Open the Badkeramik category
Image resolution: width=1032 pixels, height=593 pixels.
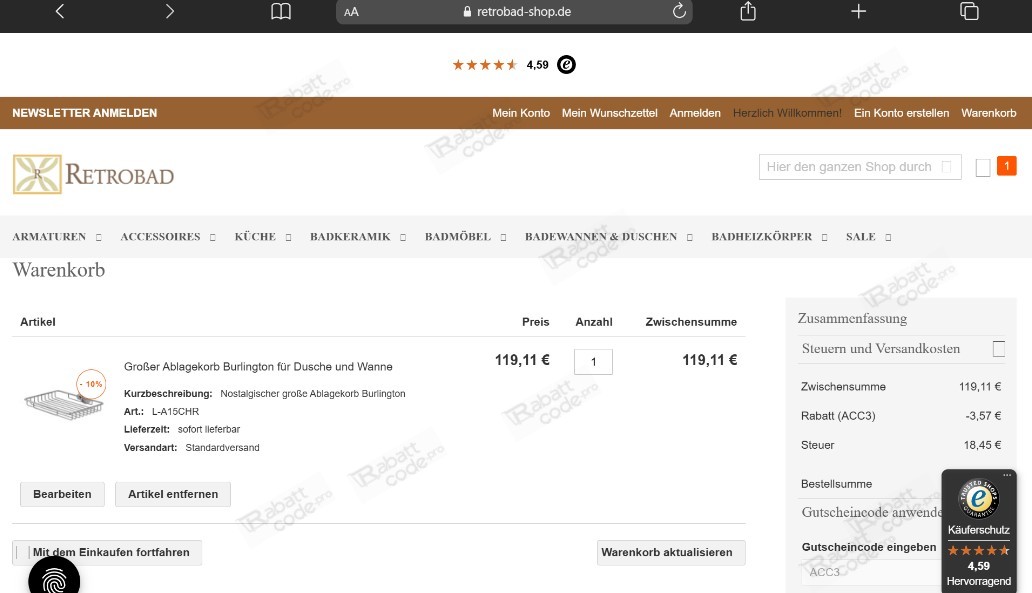(350, 237)
